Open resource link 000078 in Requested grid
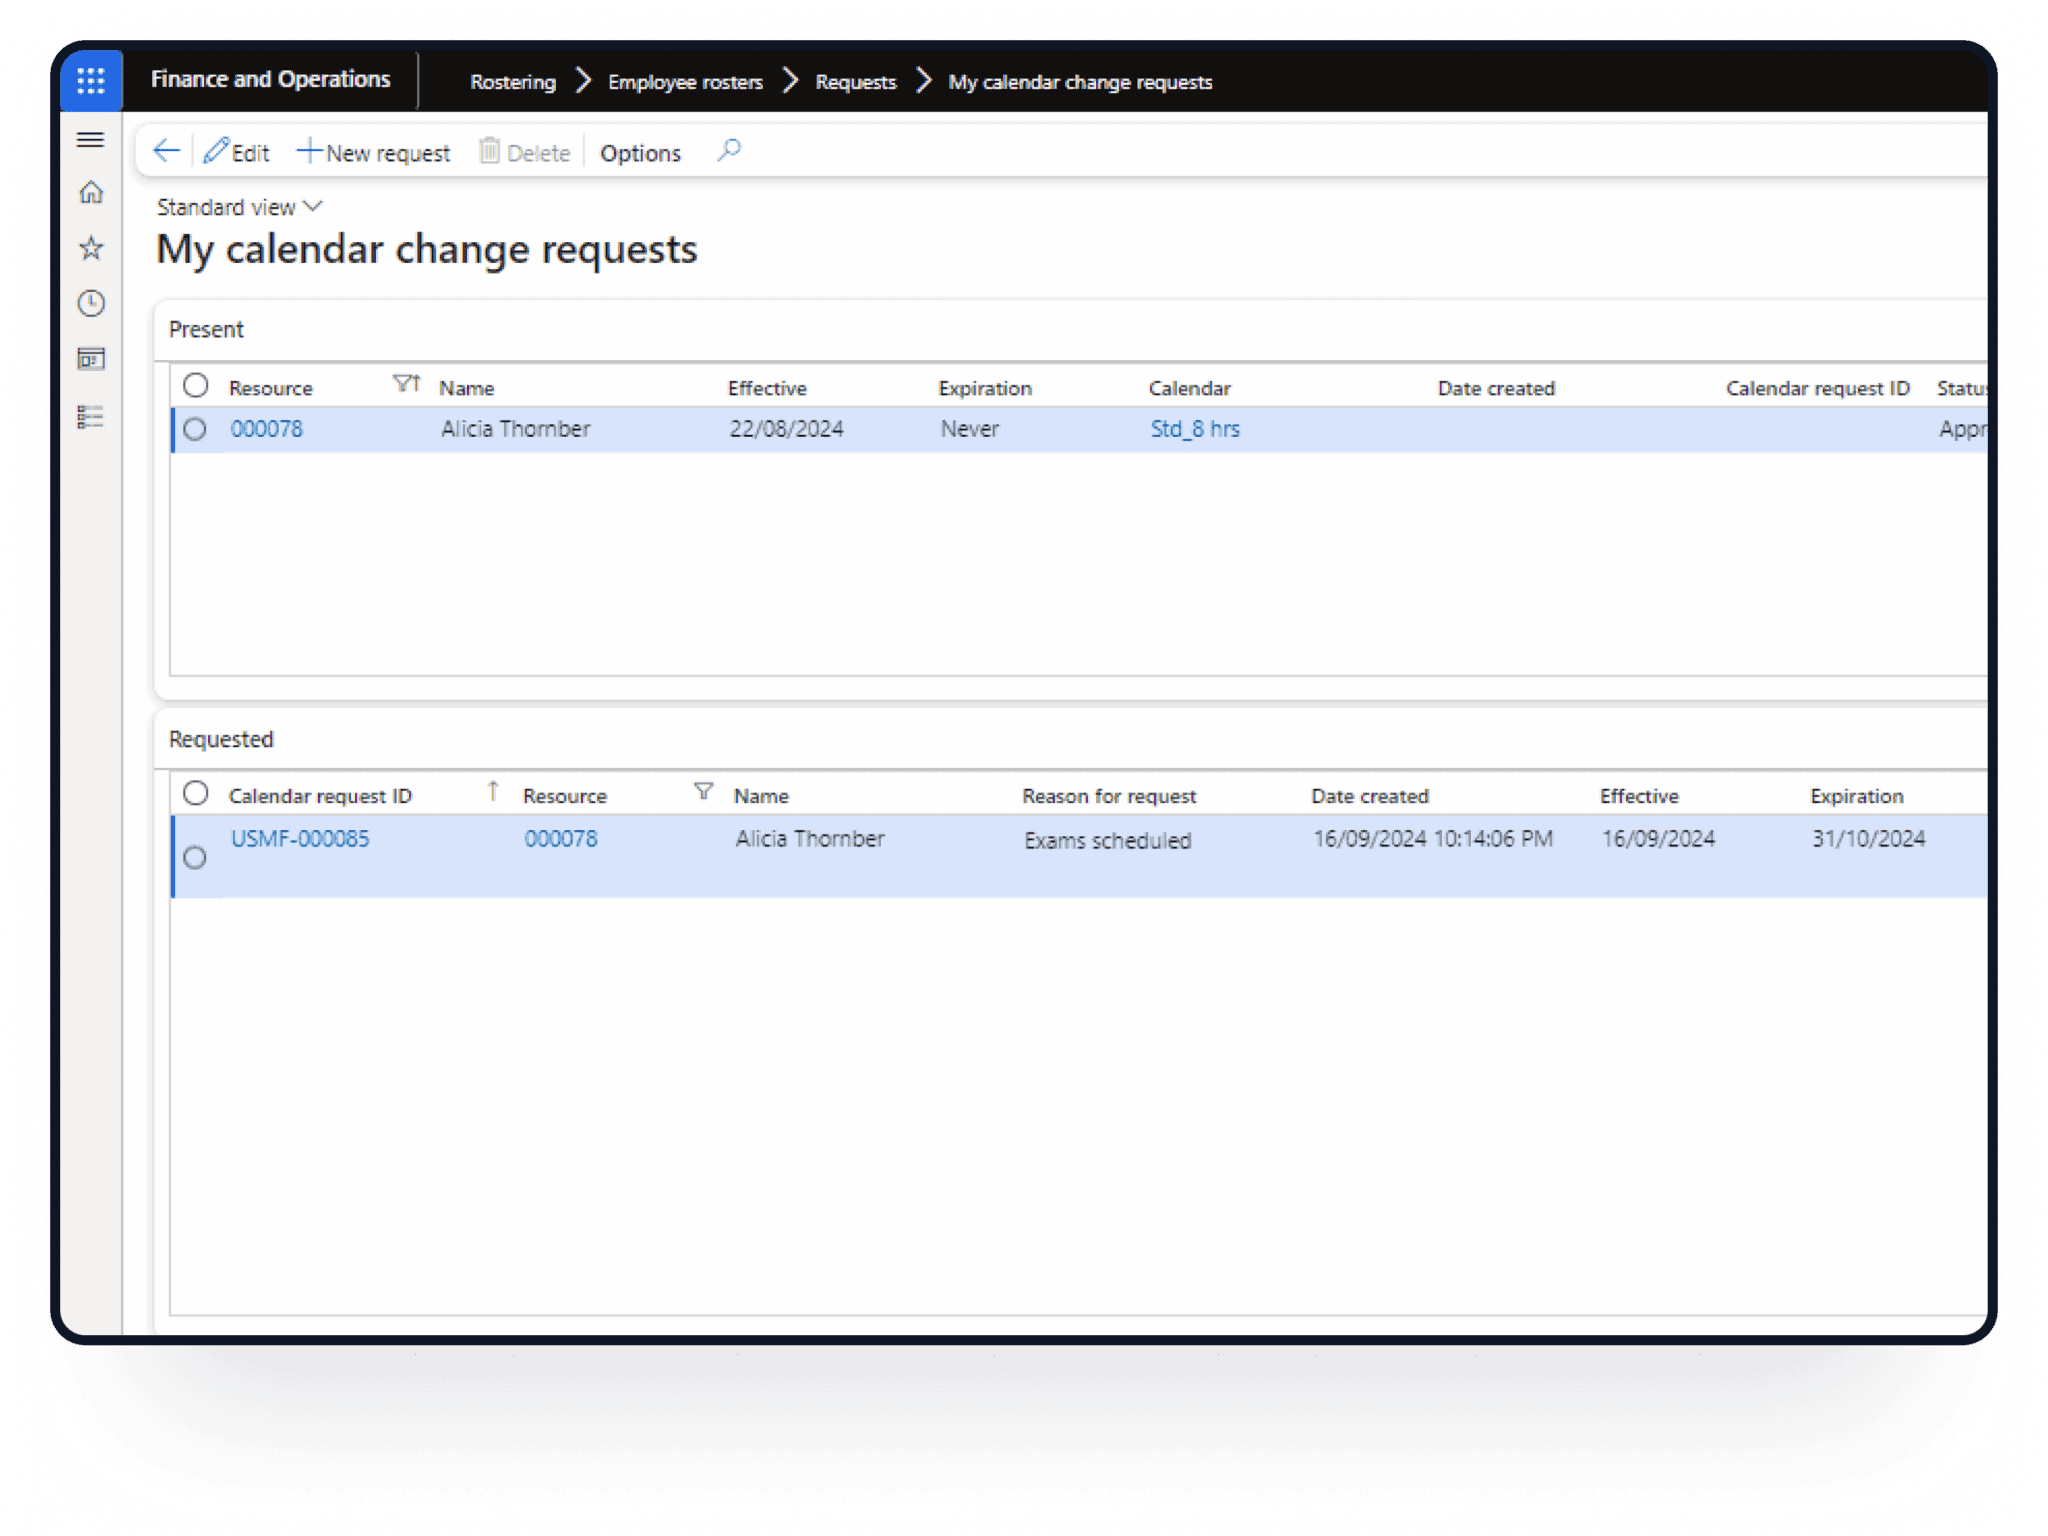 (x=561, y=839)
